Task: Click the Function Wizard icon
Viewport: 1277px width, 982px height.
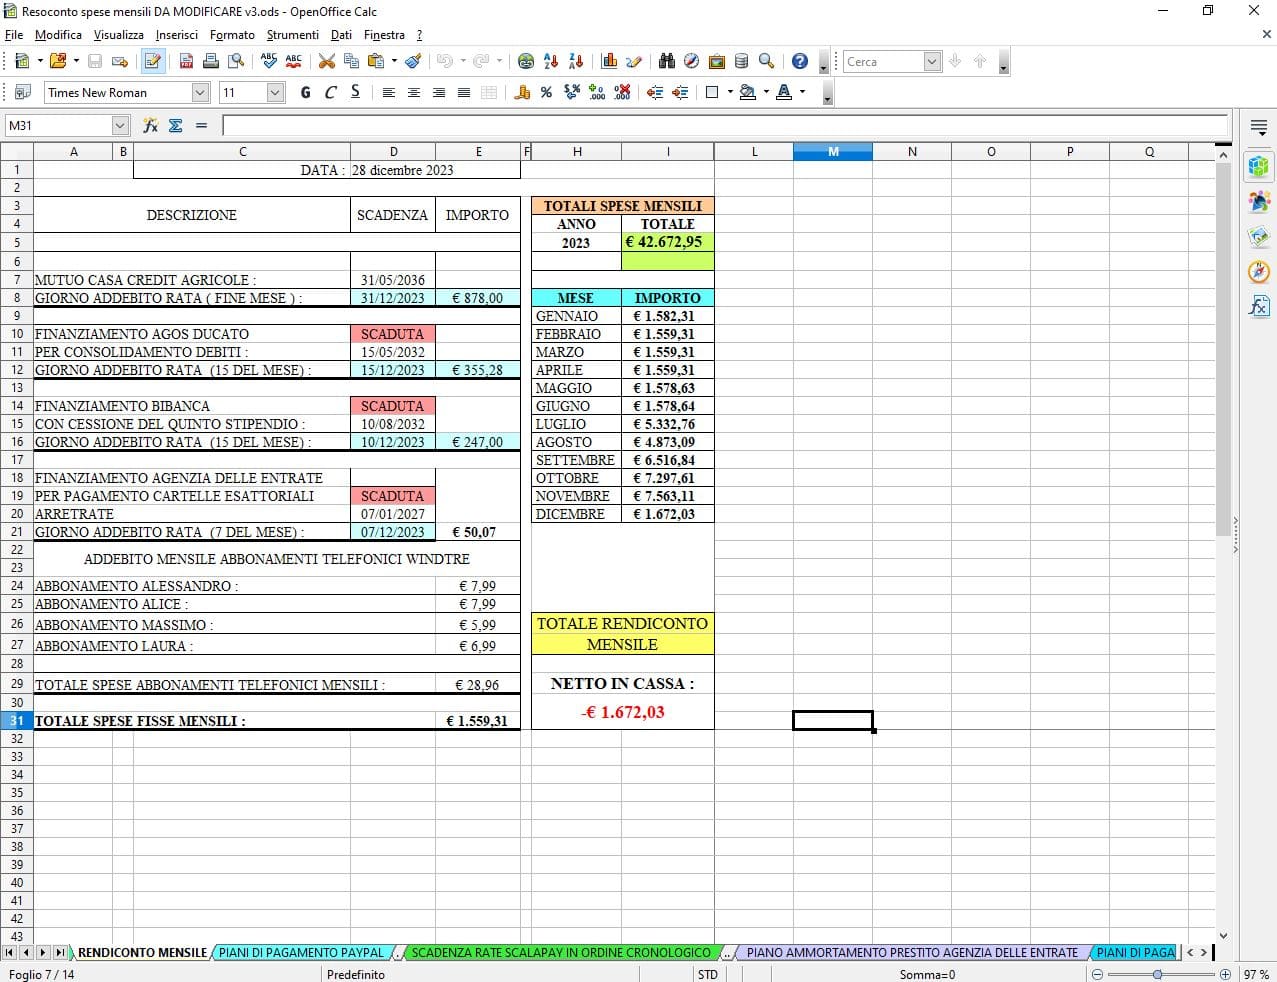Action: (x=150, y=125)
